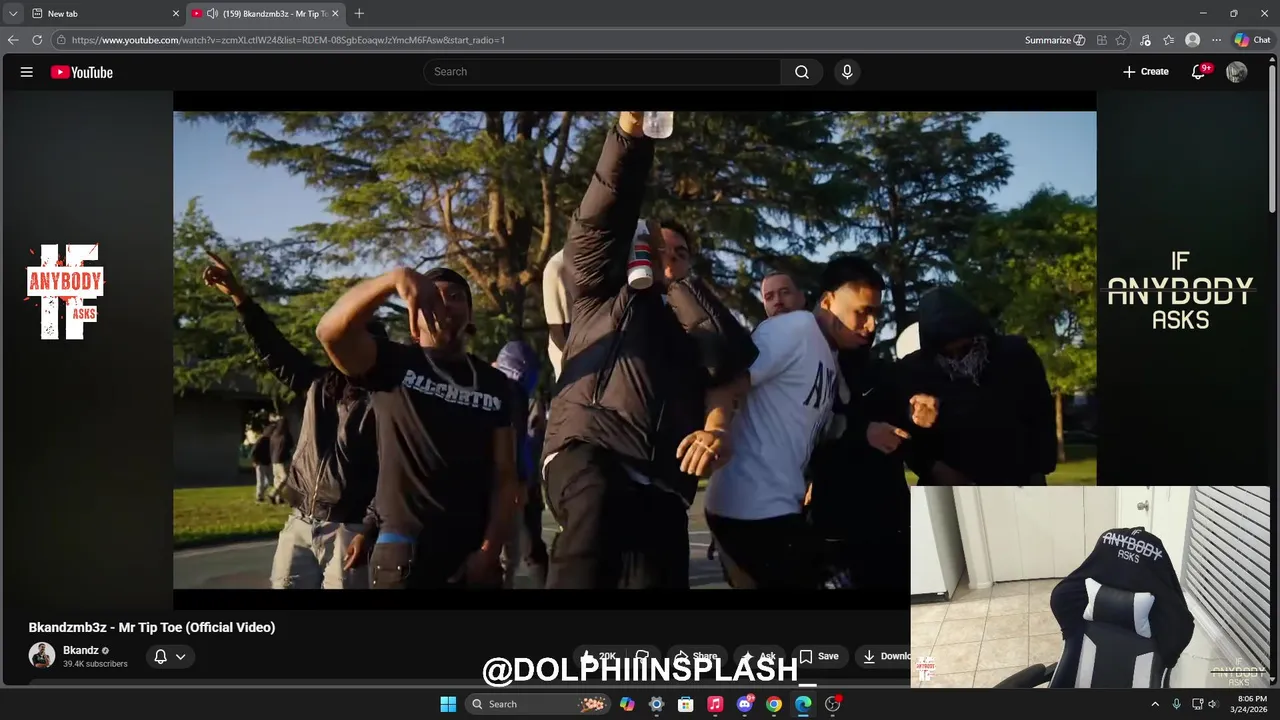Open the favorites list icon
The width and height of the screenshot is (1280, 720).
coord(1168,40)
